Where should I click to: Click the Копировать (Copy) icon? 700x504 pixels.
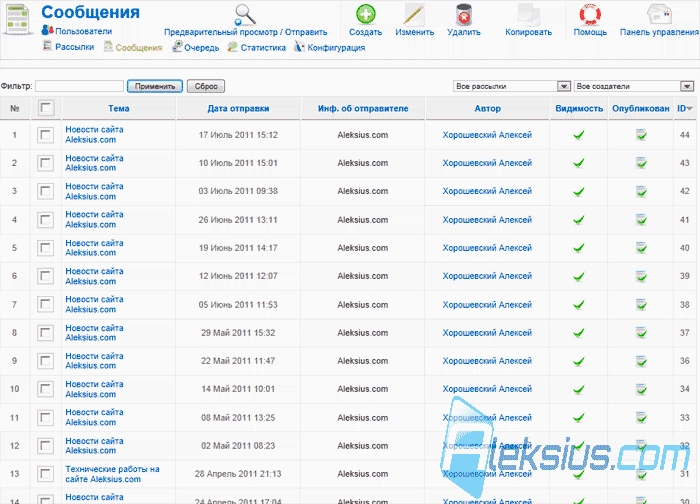(529, 14)
